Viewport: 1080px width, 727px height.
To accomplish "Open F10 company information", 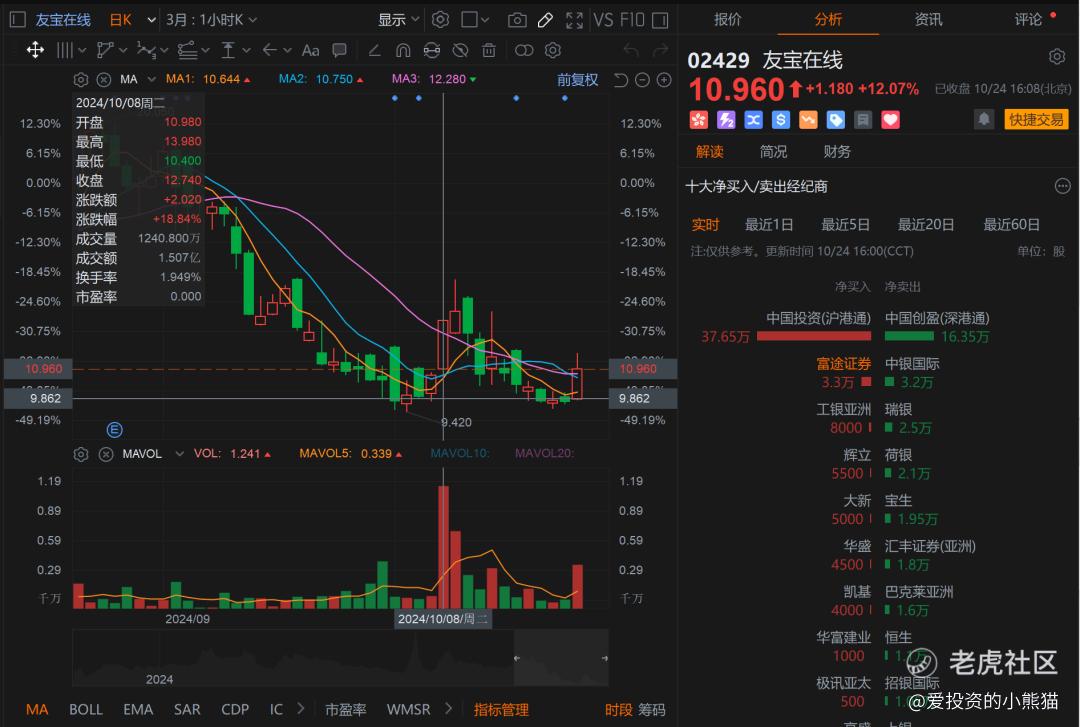I will [632, 20].
